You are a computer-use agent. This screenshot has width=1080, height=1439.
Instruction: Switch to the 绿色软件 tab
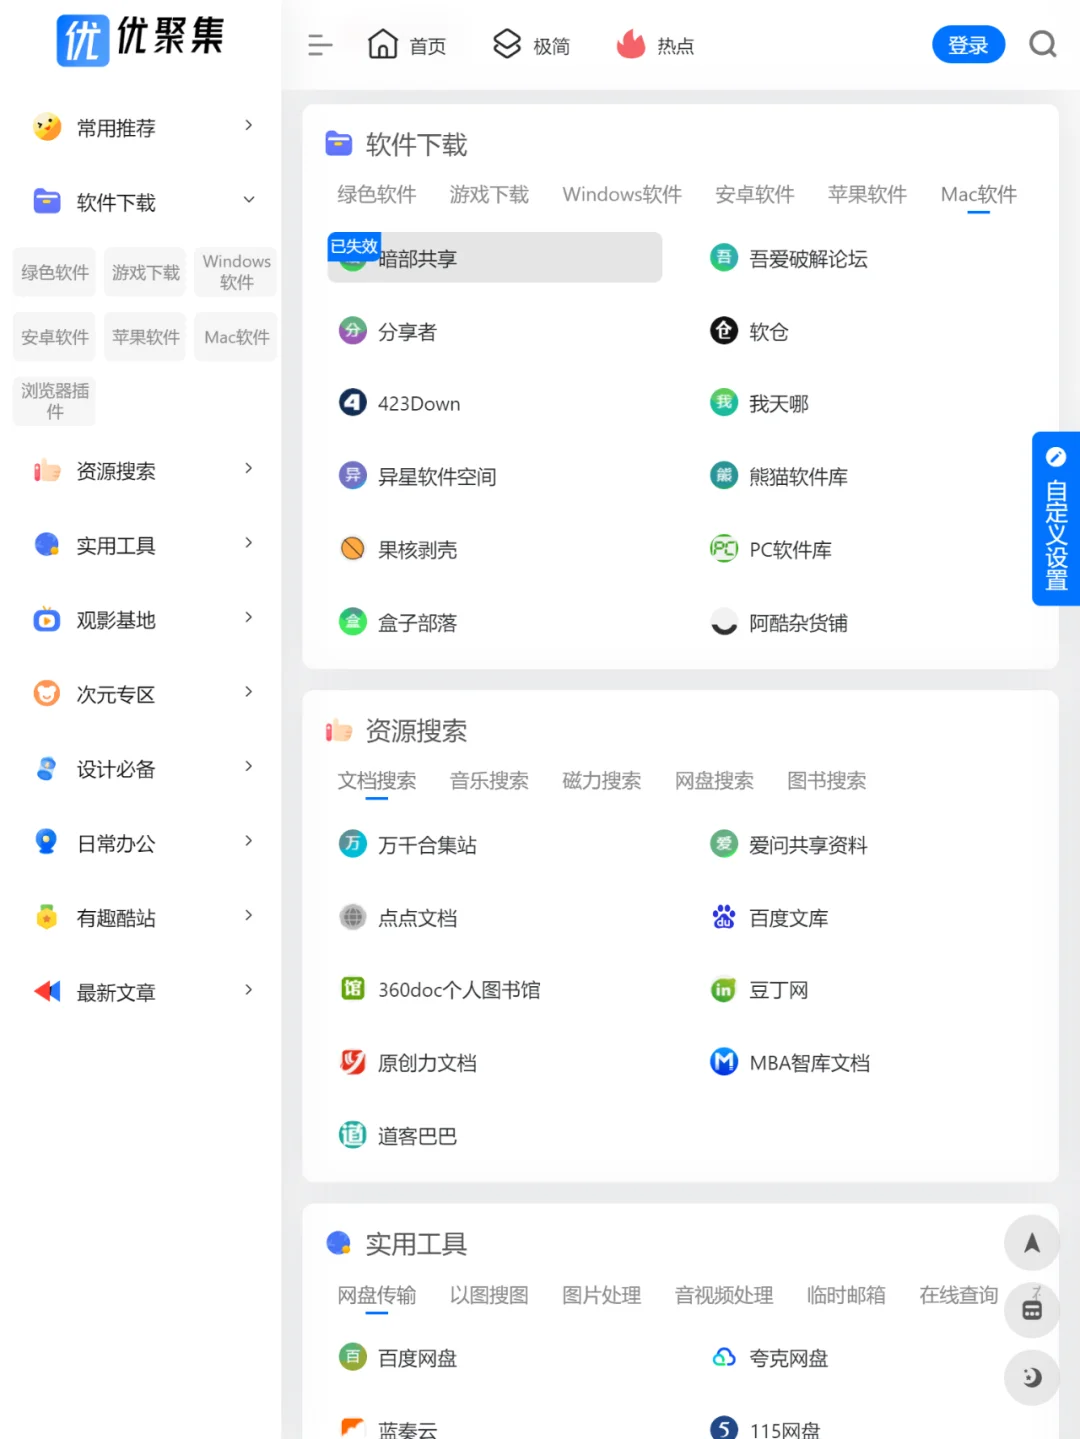(x=377, y=194)
